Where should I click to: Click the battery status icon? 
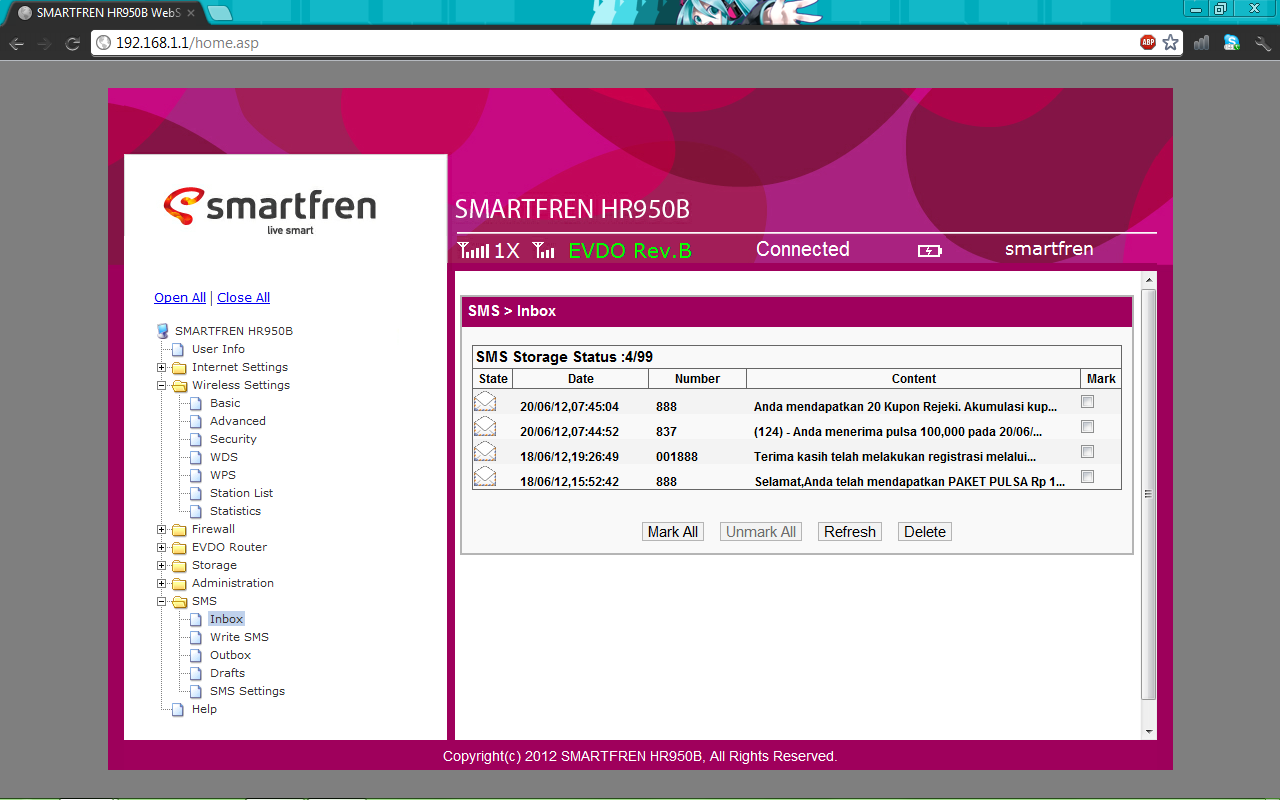pos(930,250)
